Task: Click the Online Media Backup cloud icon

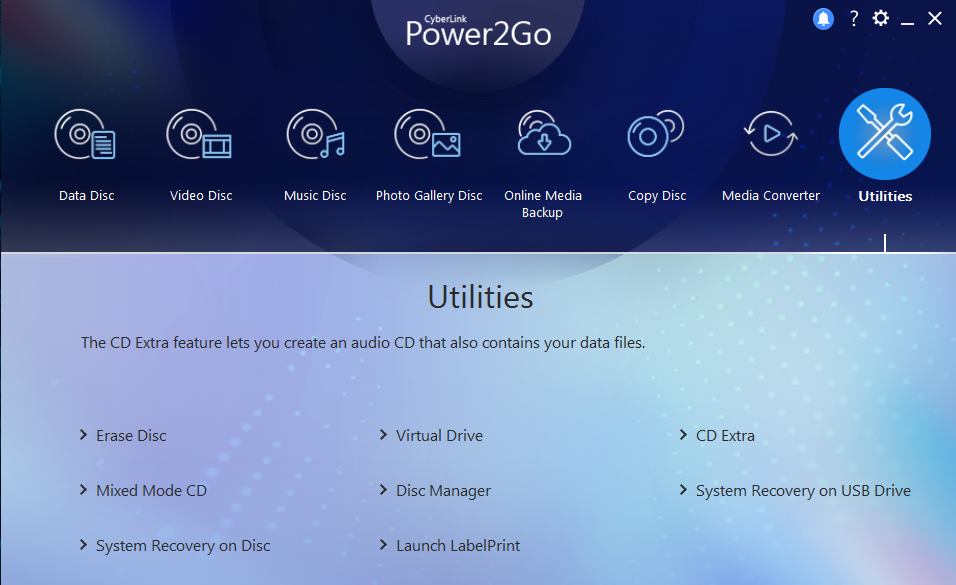Action: (543, 133)
